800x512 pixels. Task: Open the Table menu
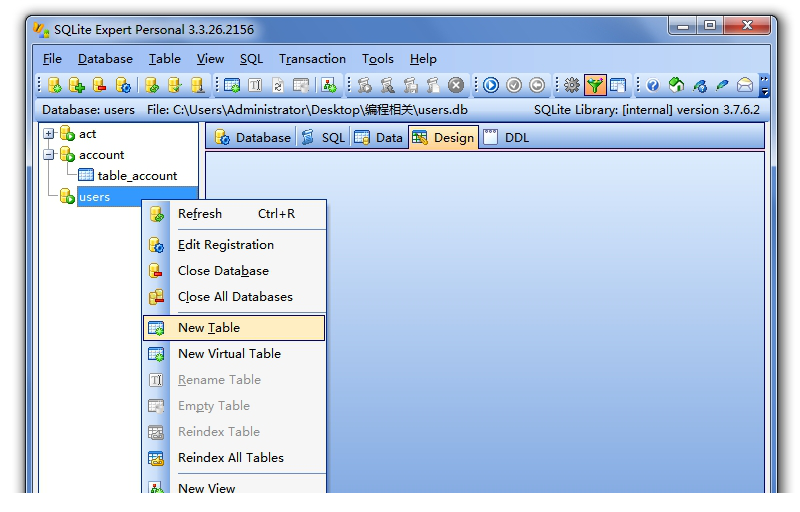(x=164, y=59)
